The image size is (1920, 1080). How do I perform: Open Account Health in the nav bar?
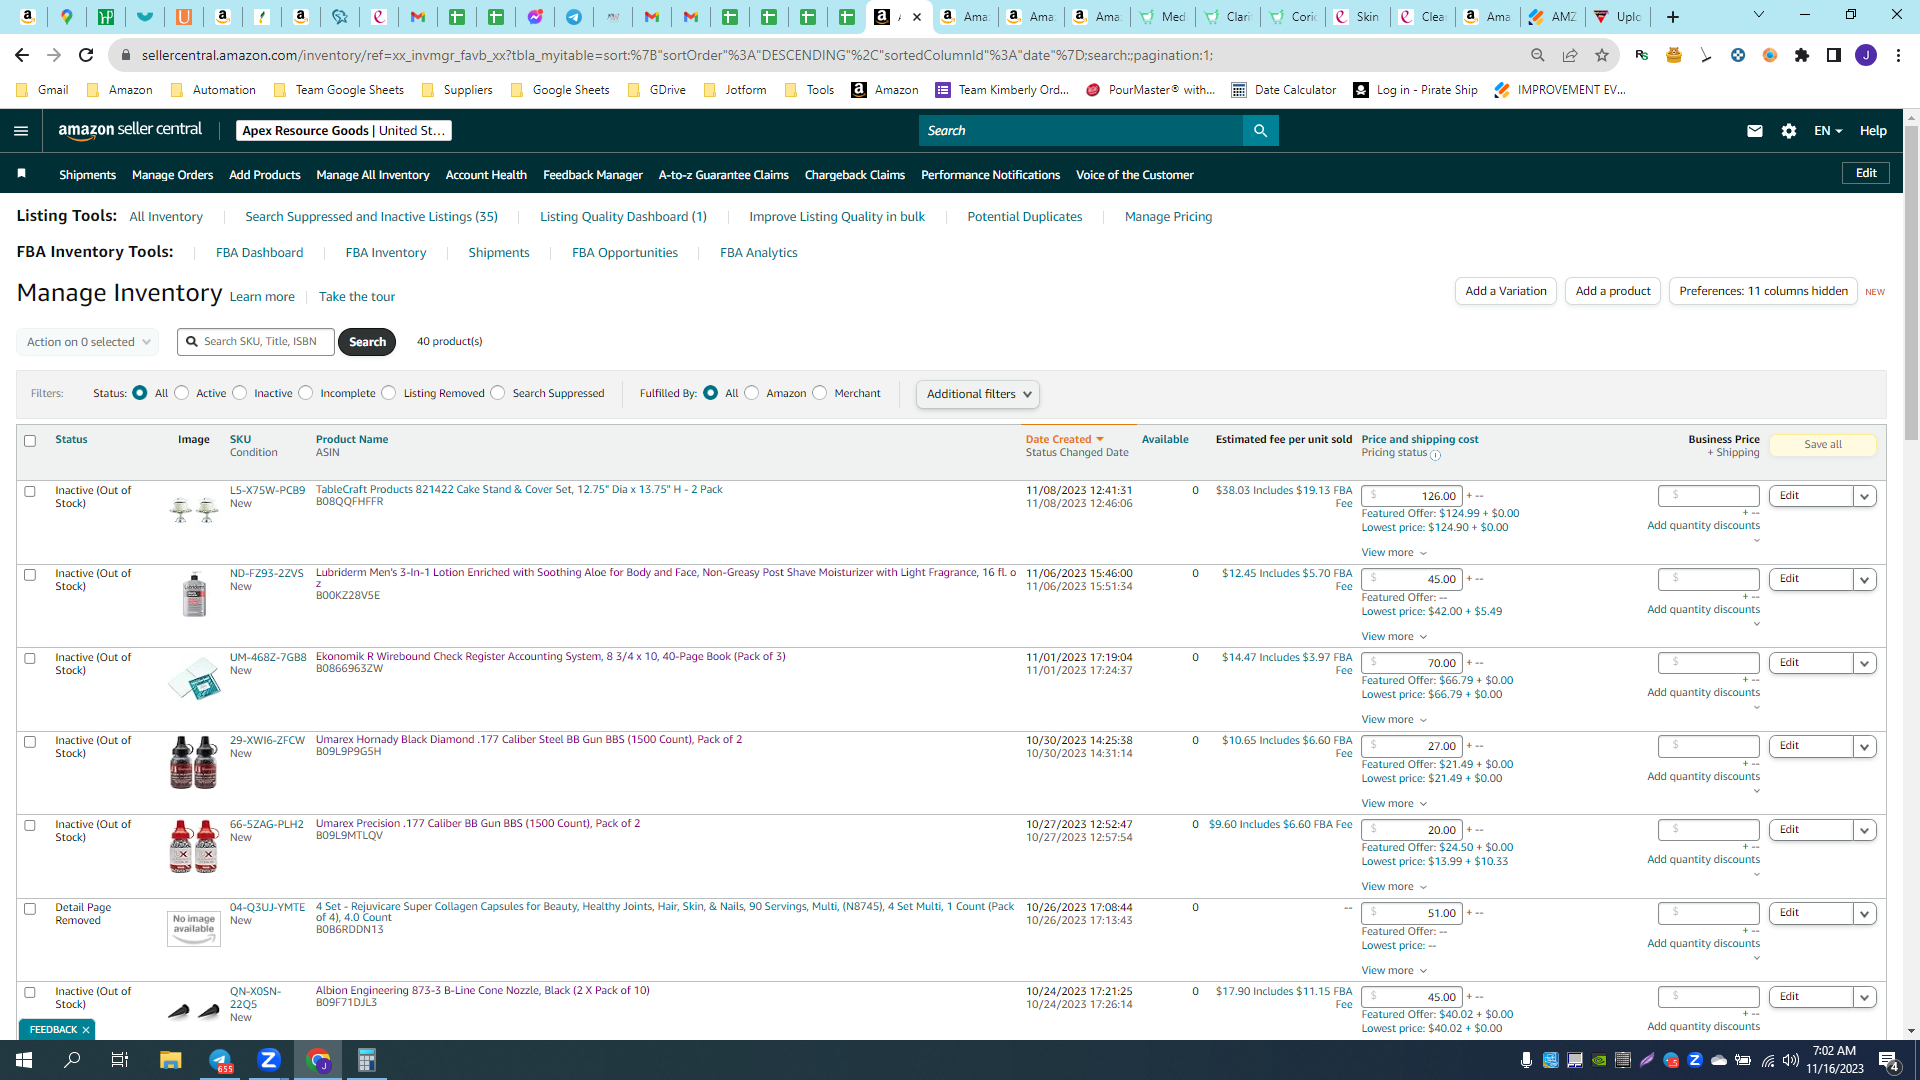coord(486,175)
